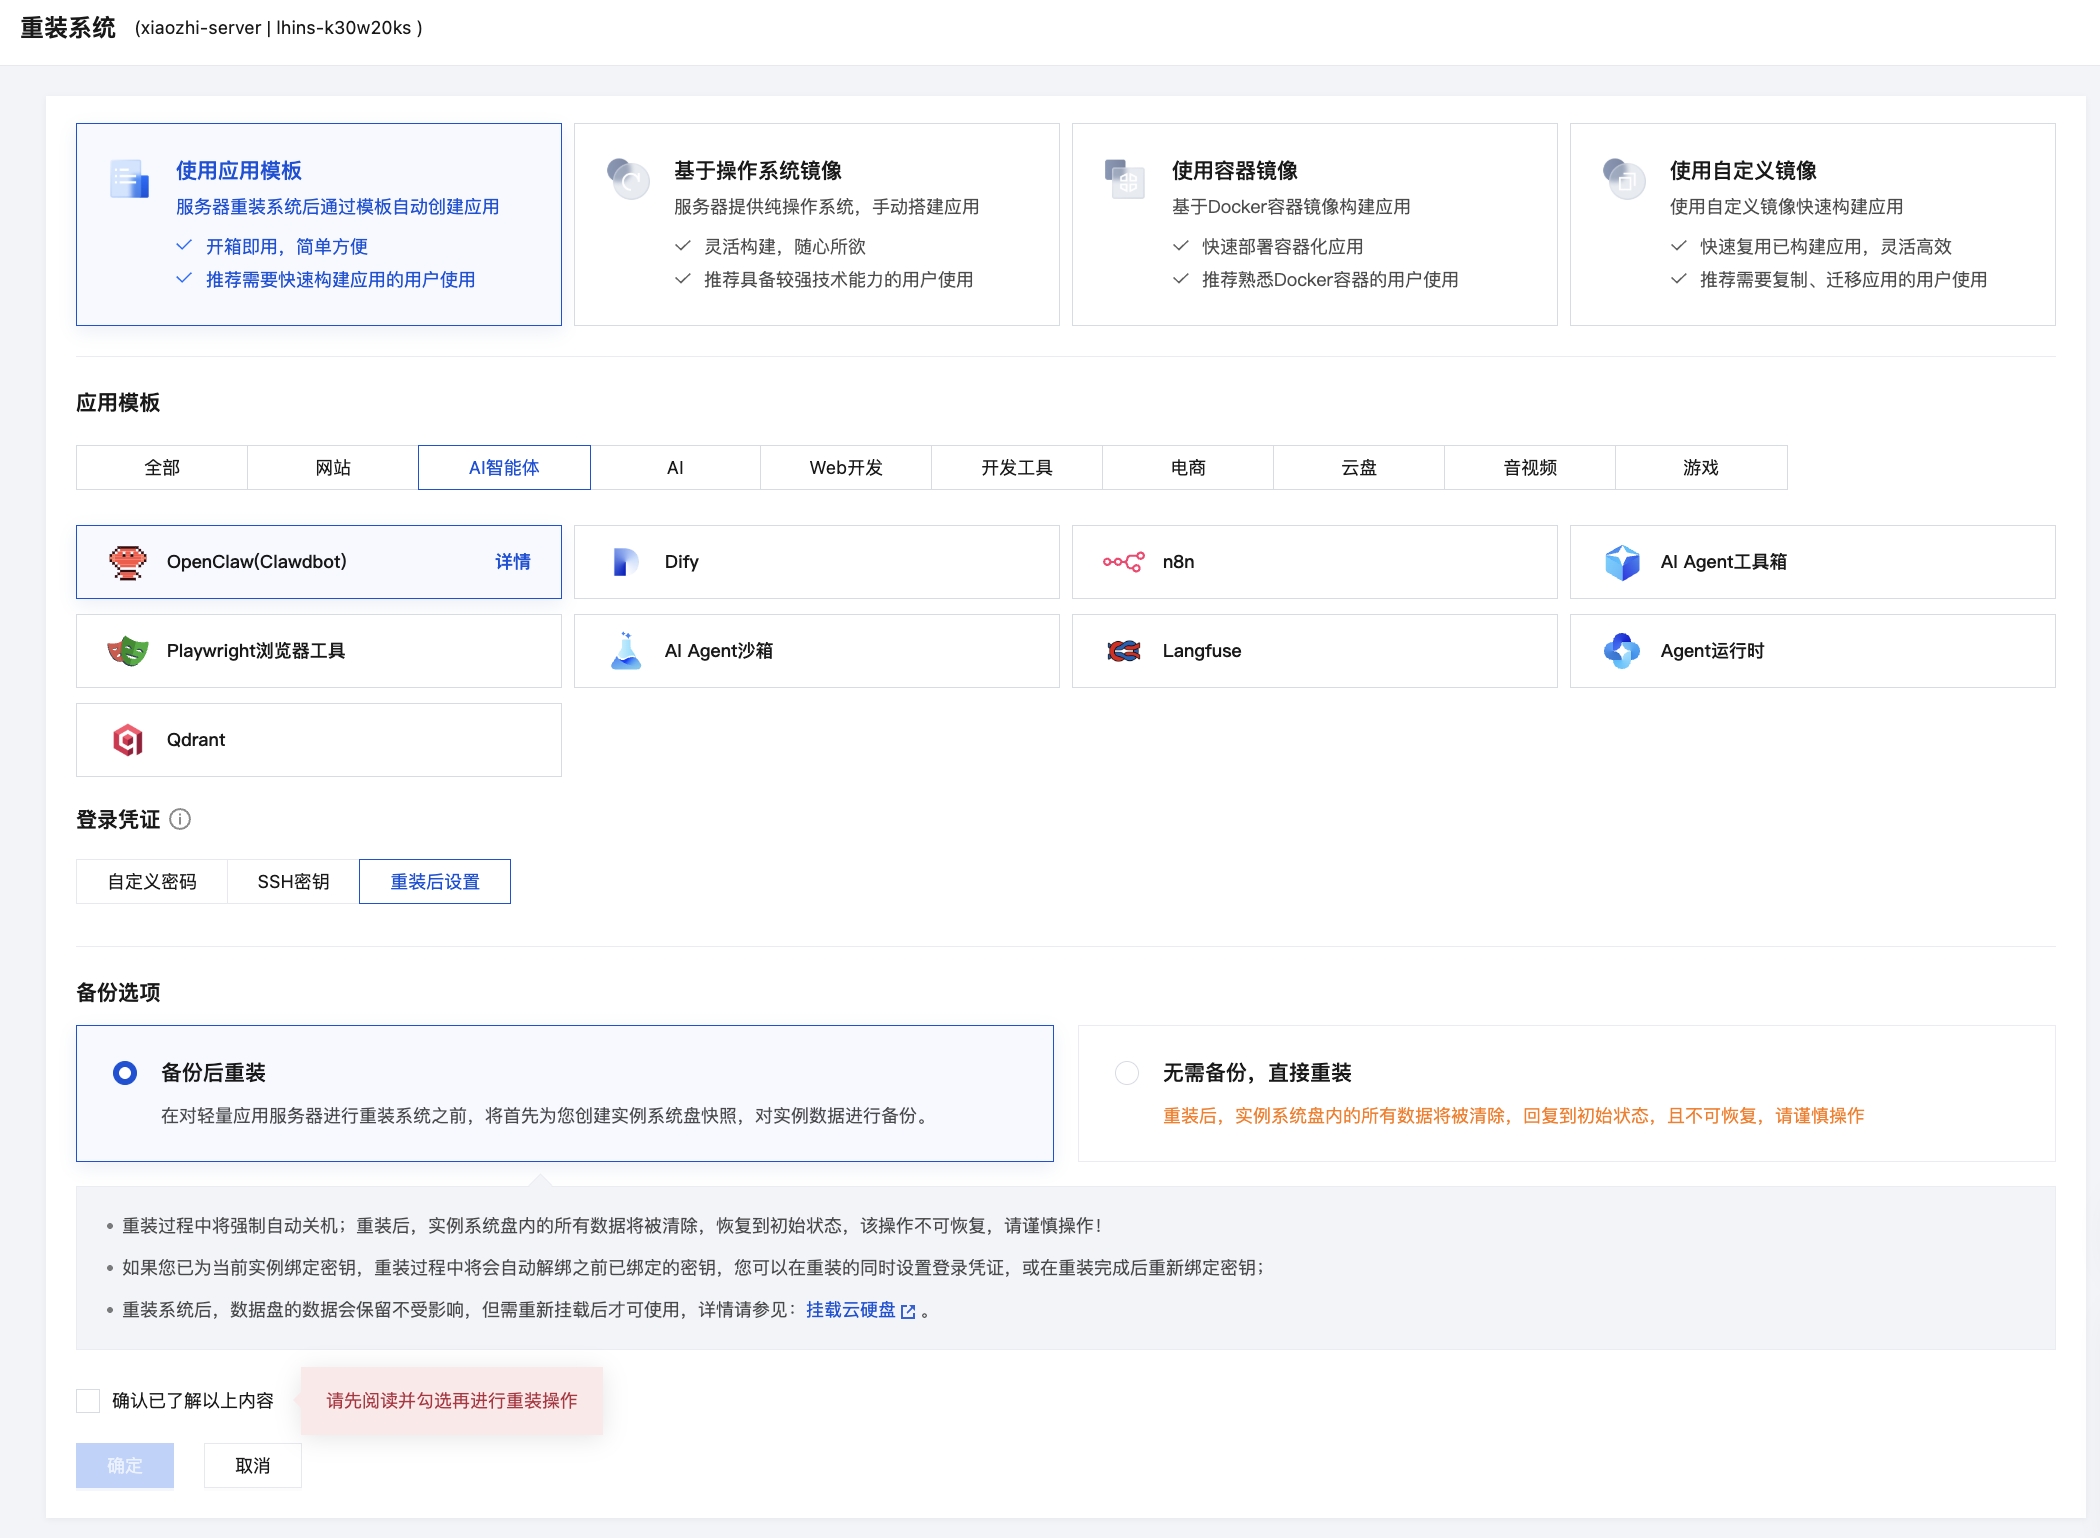
Task: View 详情 for the OpenClaw template
Action: pos(512,562)
